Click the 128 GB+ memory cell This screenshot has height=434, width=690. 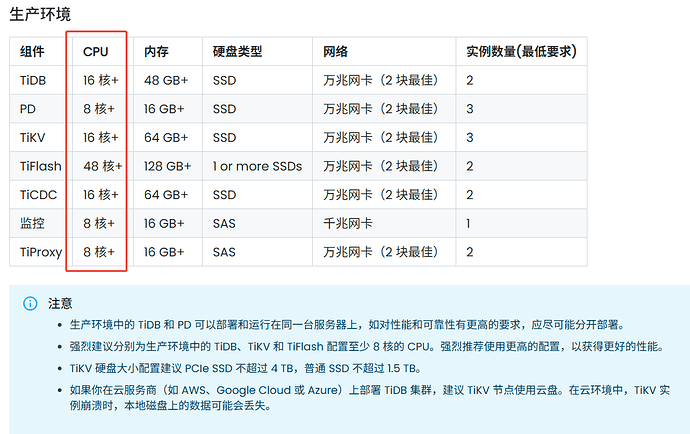[168, 166]
